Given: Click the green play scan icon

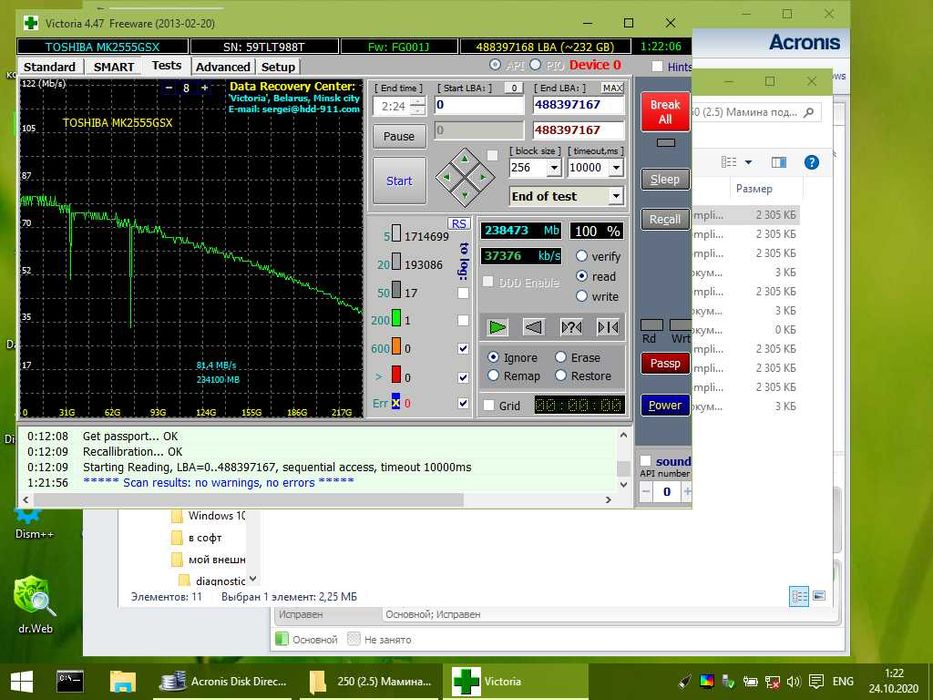Looking at the screenshot, I should (x=497, y=327).
